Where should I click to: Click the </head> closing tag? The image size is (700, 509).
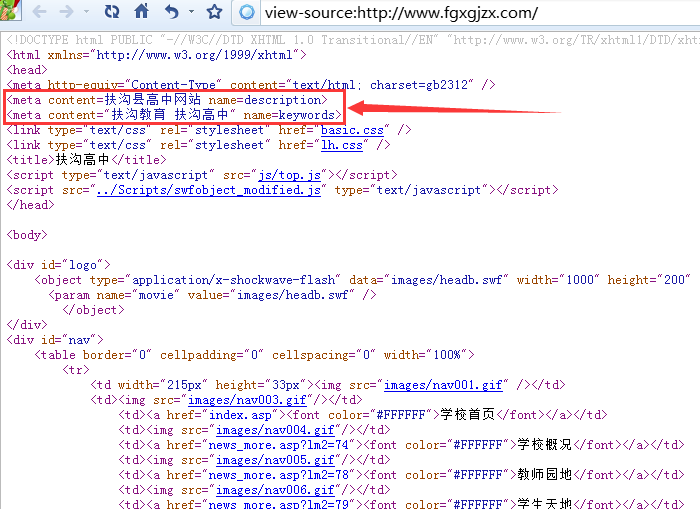(30, 205)
